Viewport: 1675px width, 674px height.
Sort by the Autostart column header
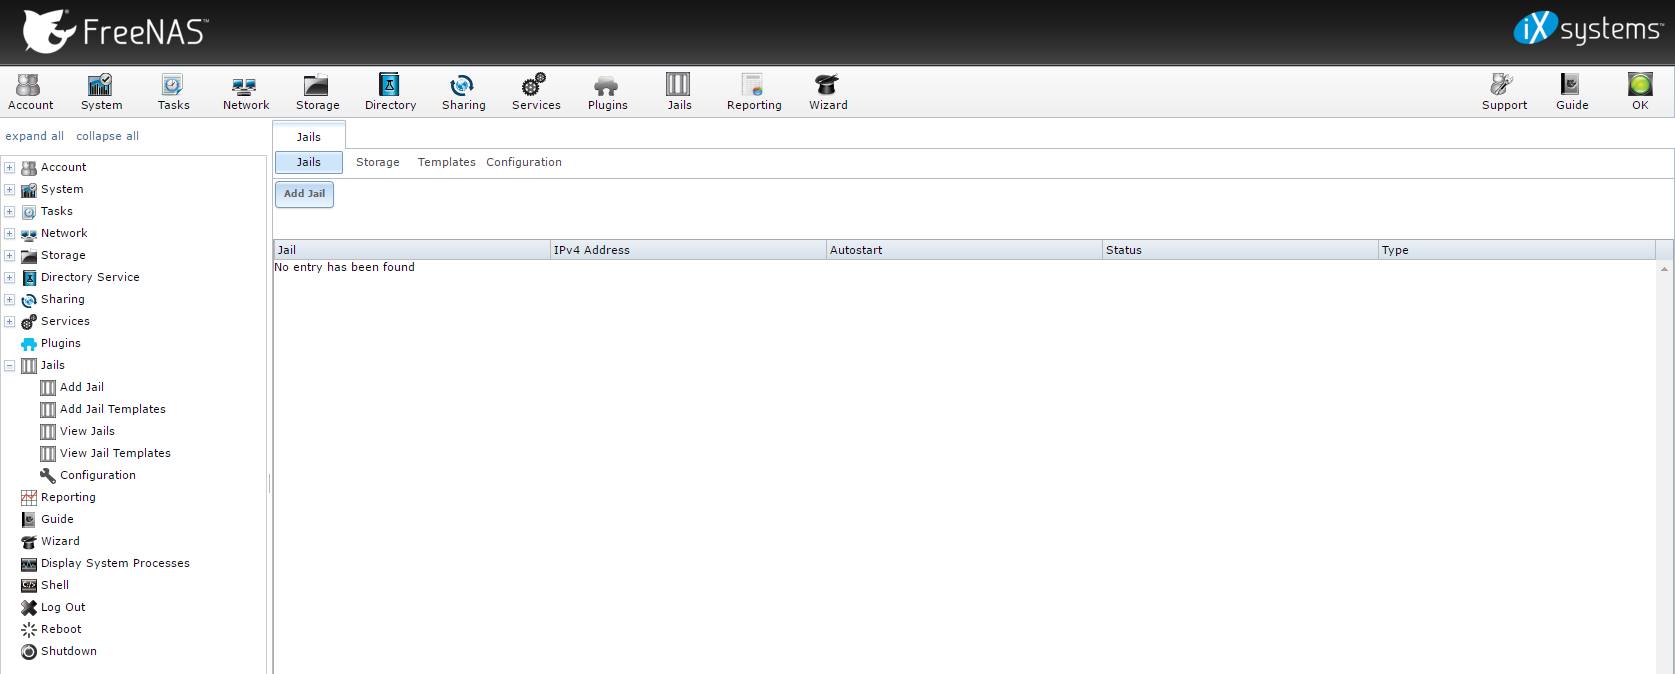tap(964, 250)
